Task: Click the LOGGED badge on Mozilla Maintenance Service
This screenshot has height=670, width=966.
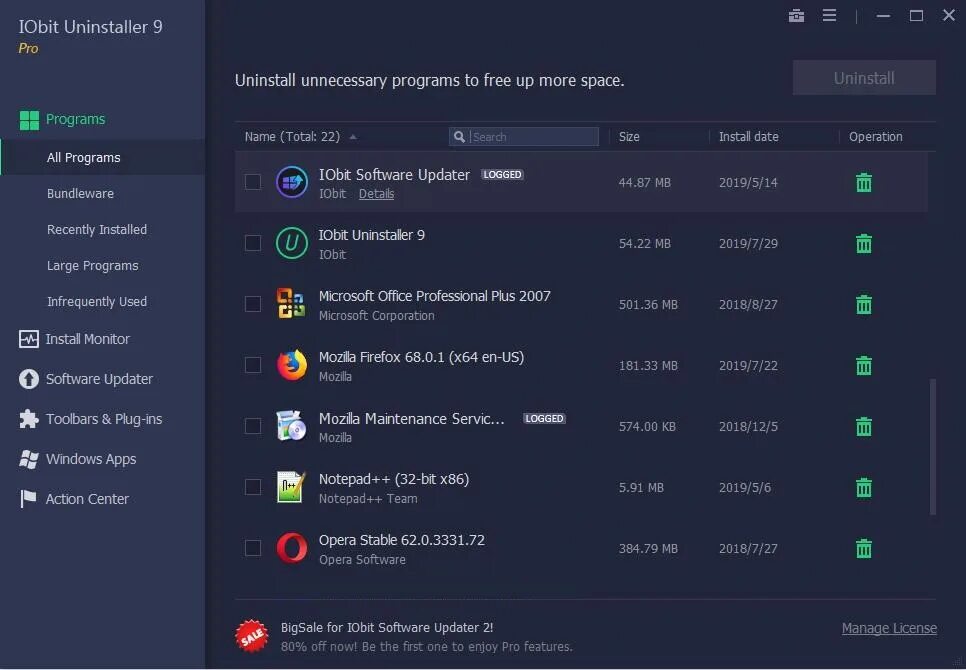Action: (544, 419)
